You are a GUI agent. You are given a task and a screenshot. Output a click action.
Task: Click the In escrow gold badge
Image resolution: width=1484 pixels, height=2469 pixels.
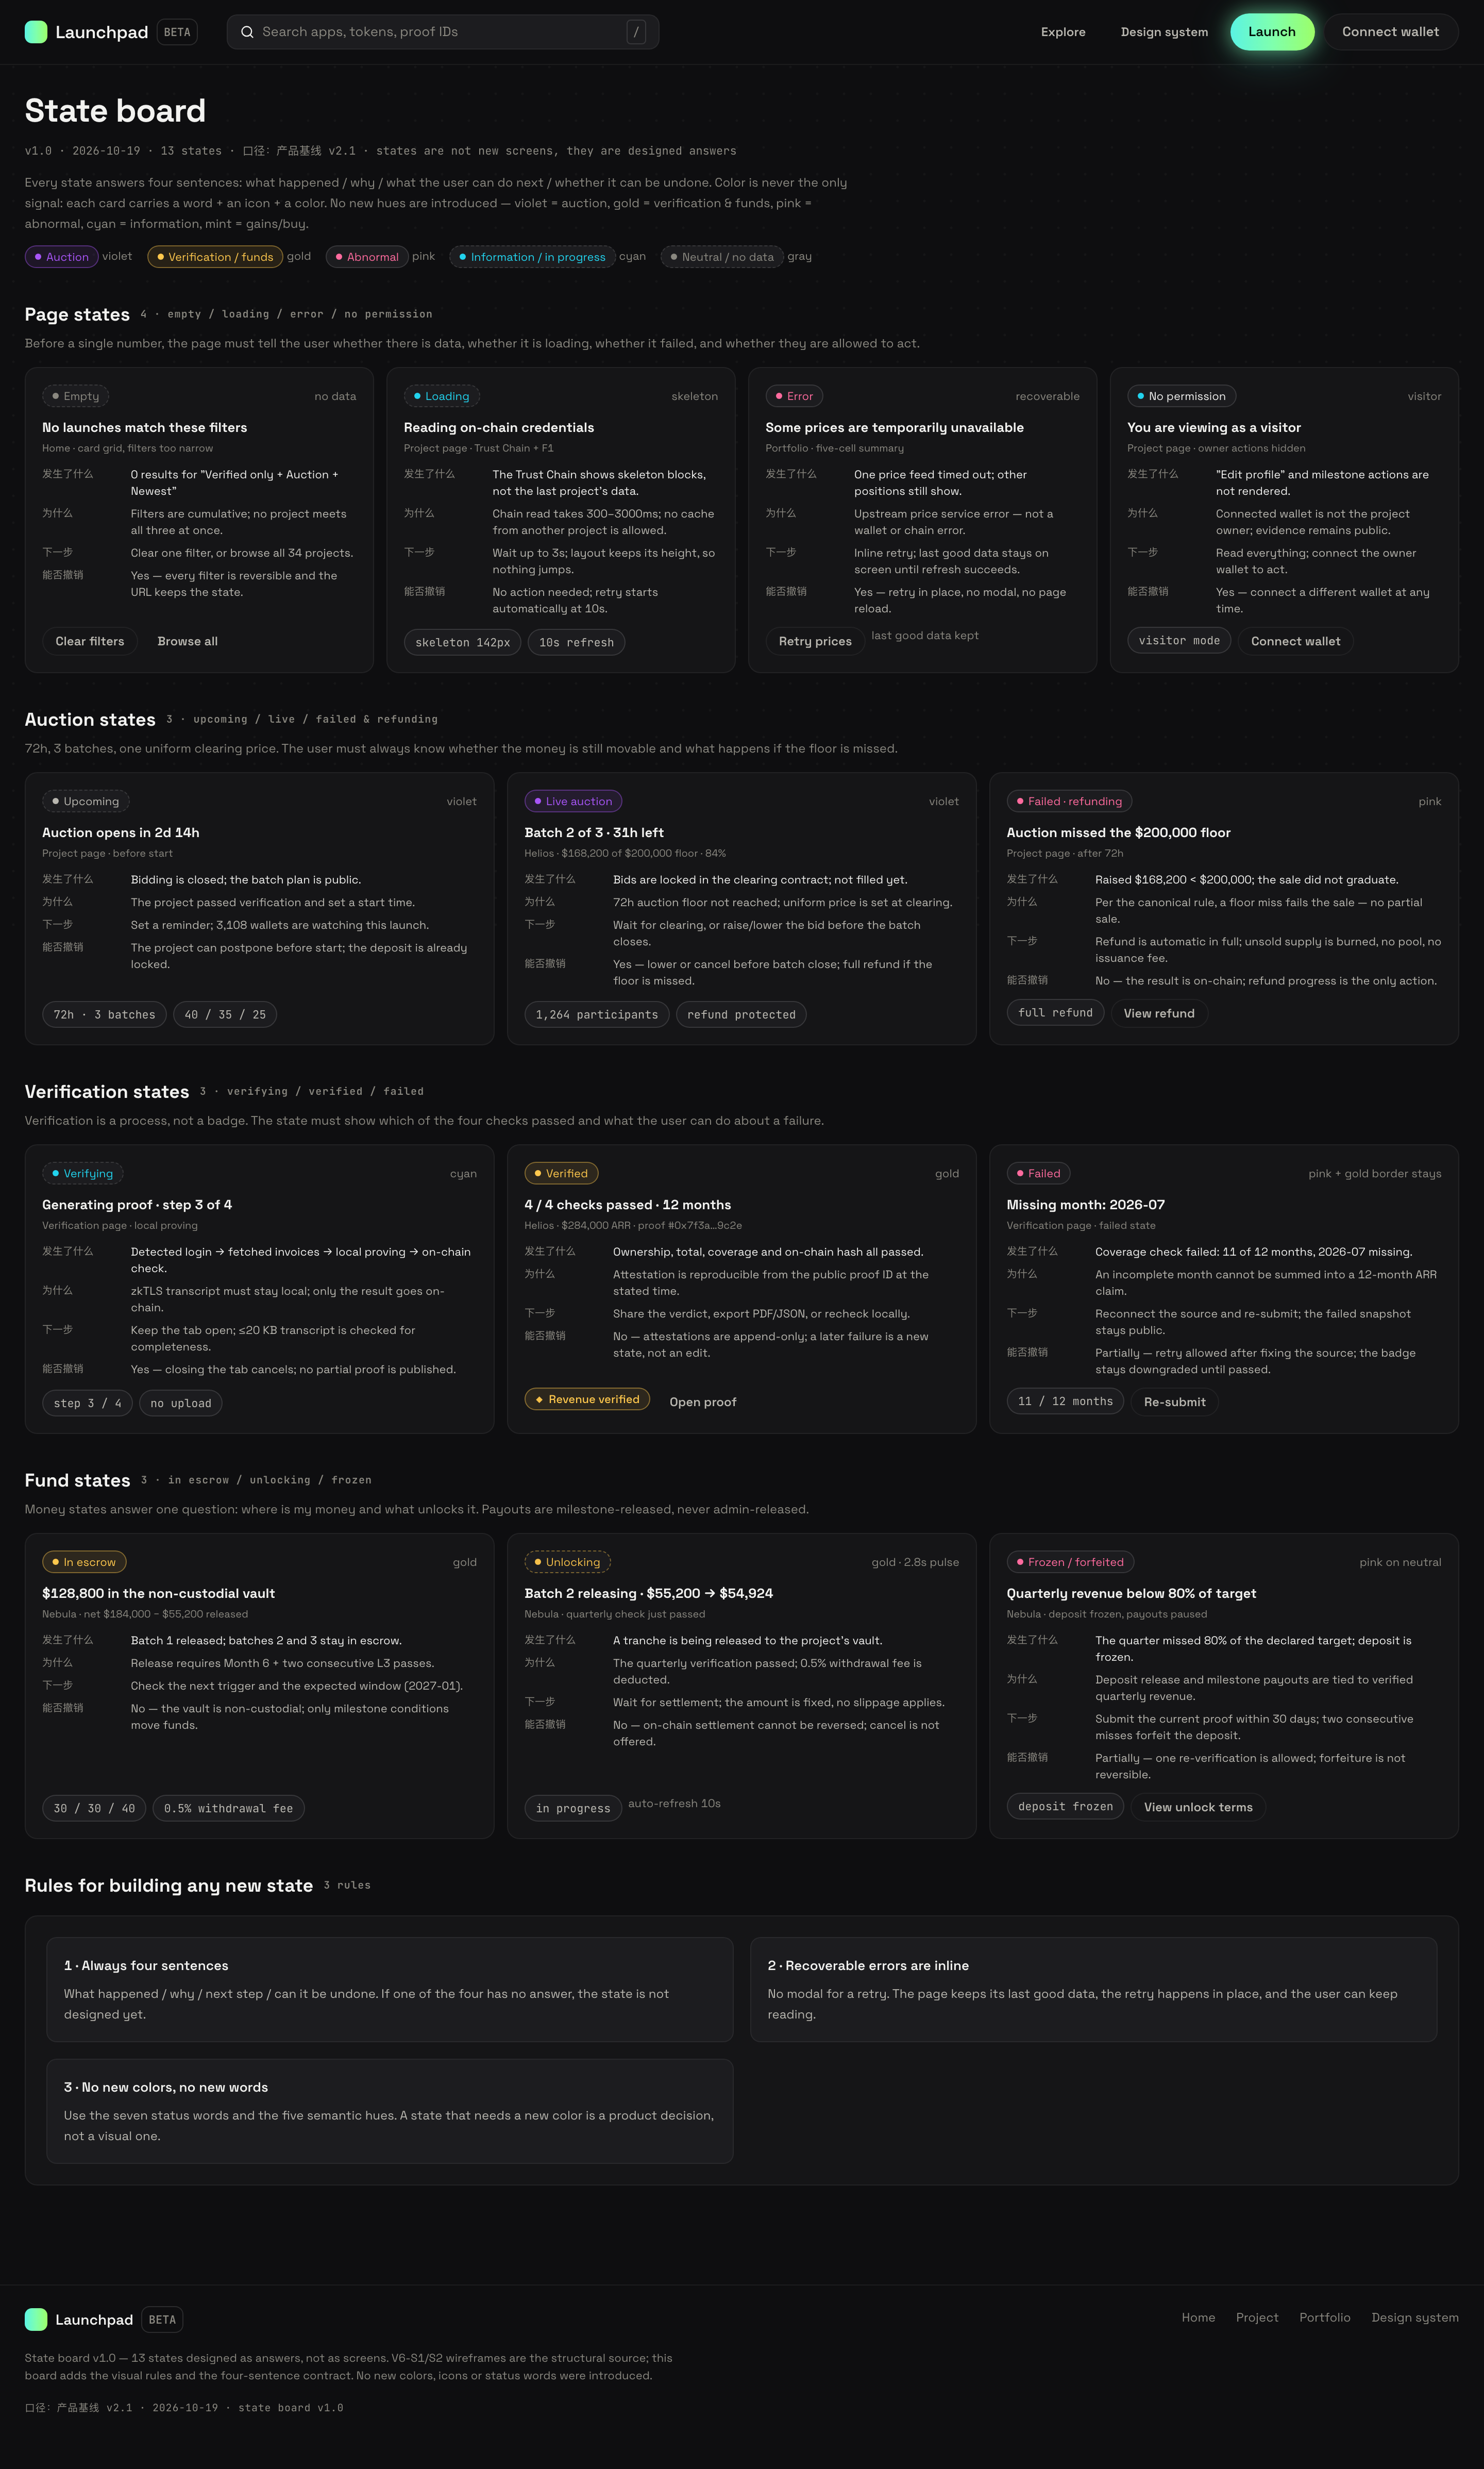[x=84, y=1562]
